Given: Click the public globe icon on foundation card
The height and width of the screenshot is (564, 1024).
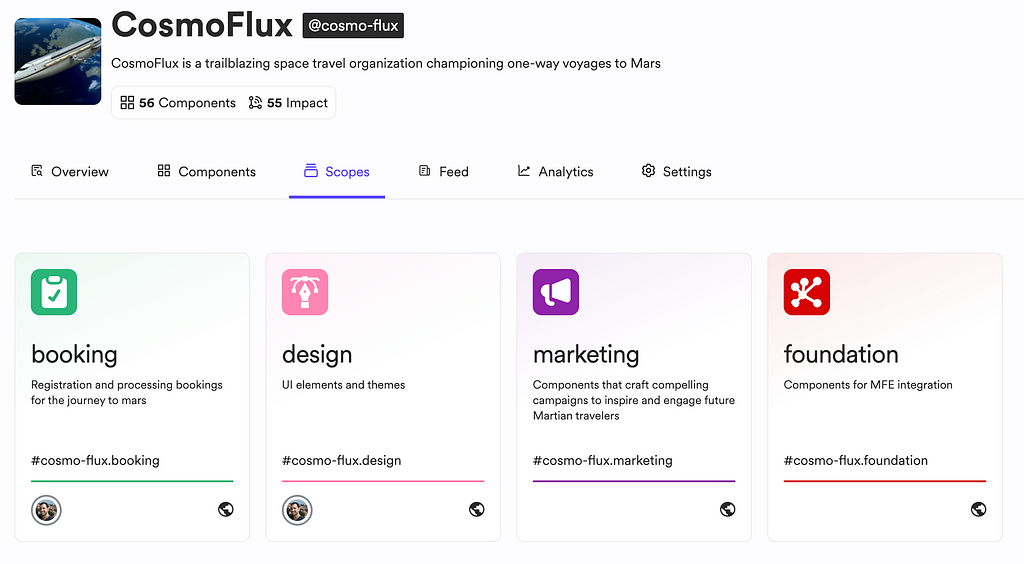Looking at the screenshot, I should point(978,509).
